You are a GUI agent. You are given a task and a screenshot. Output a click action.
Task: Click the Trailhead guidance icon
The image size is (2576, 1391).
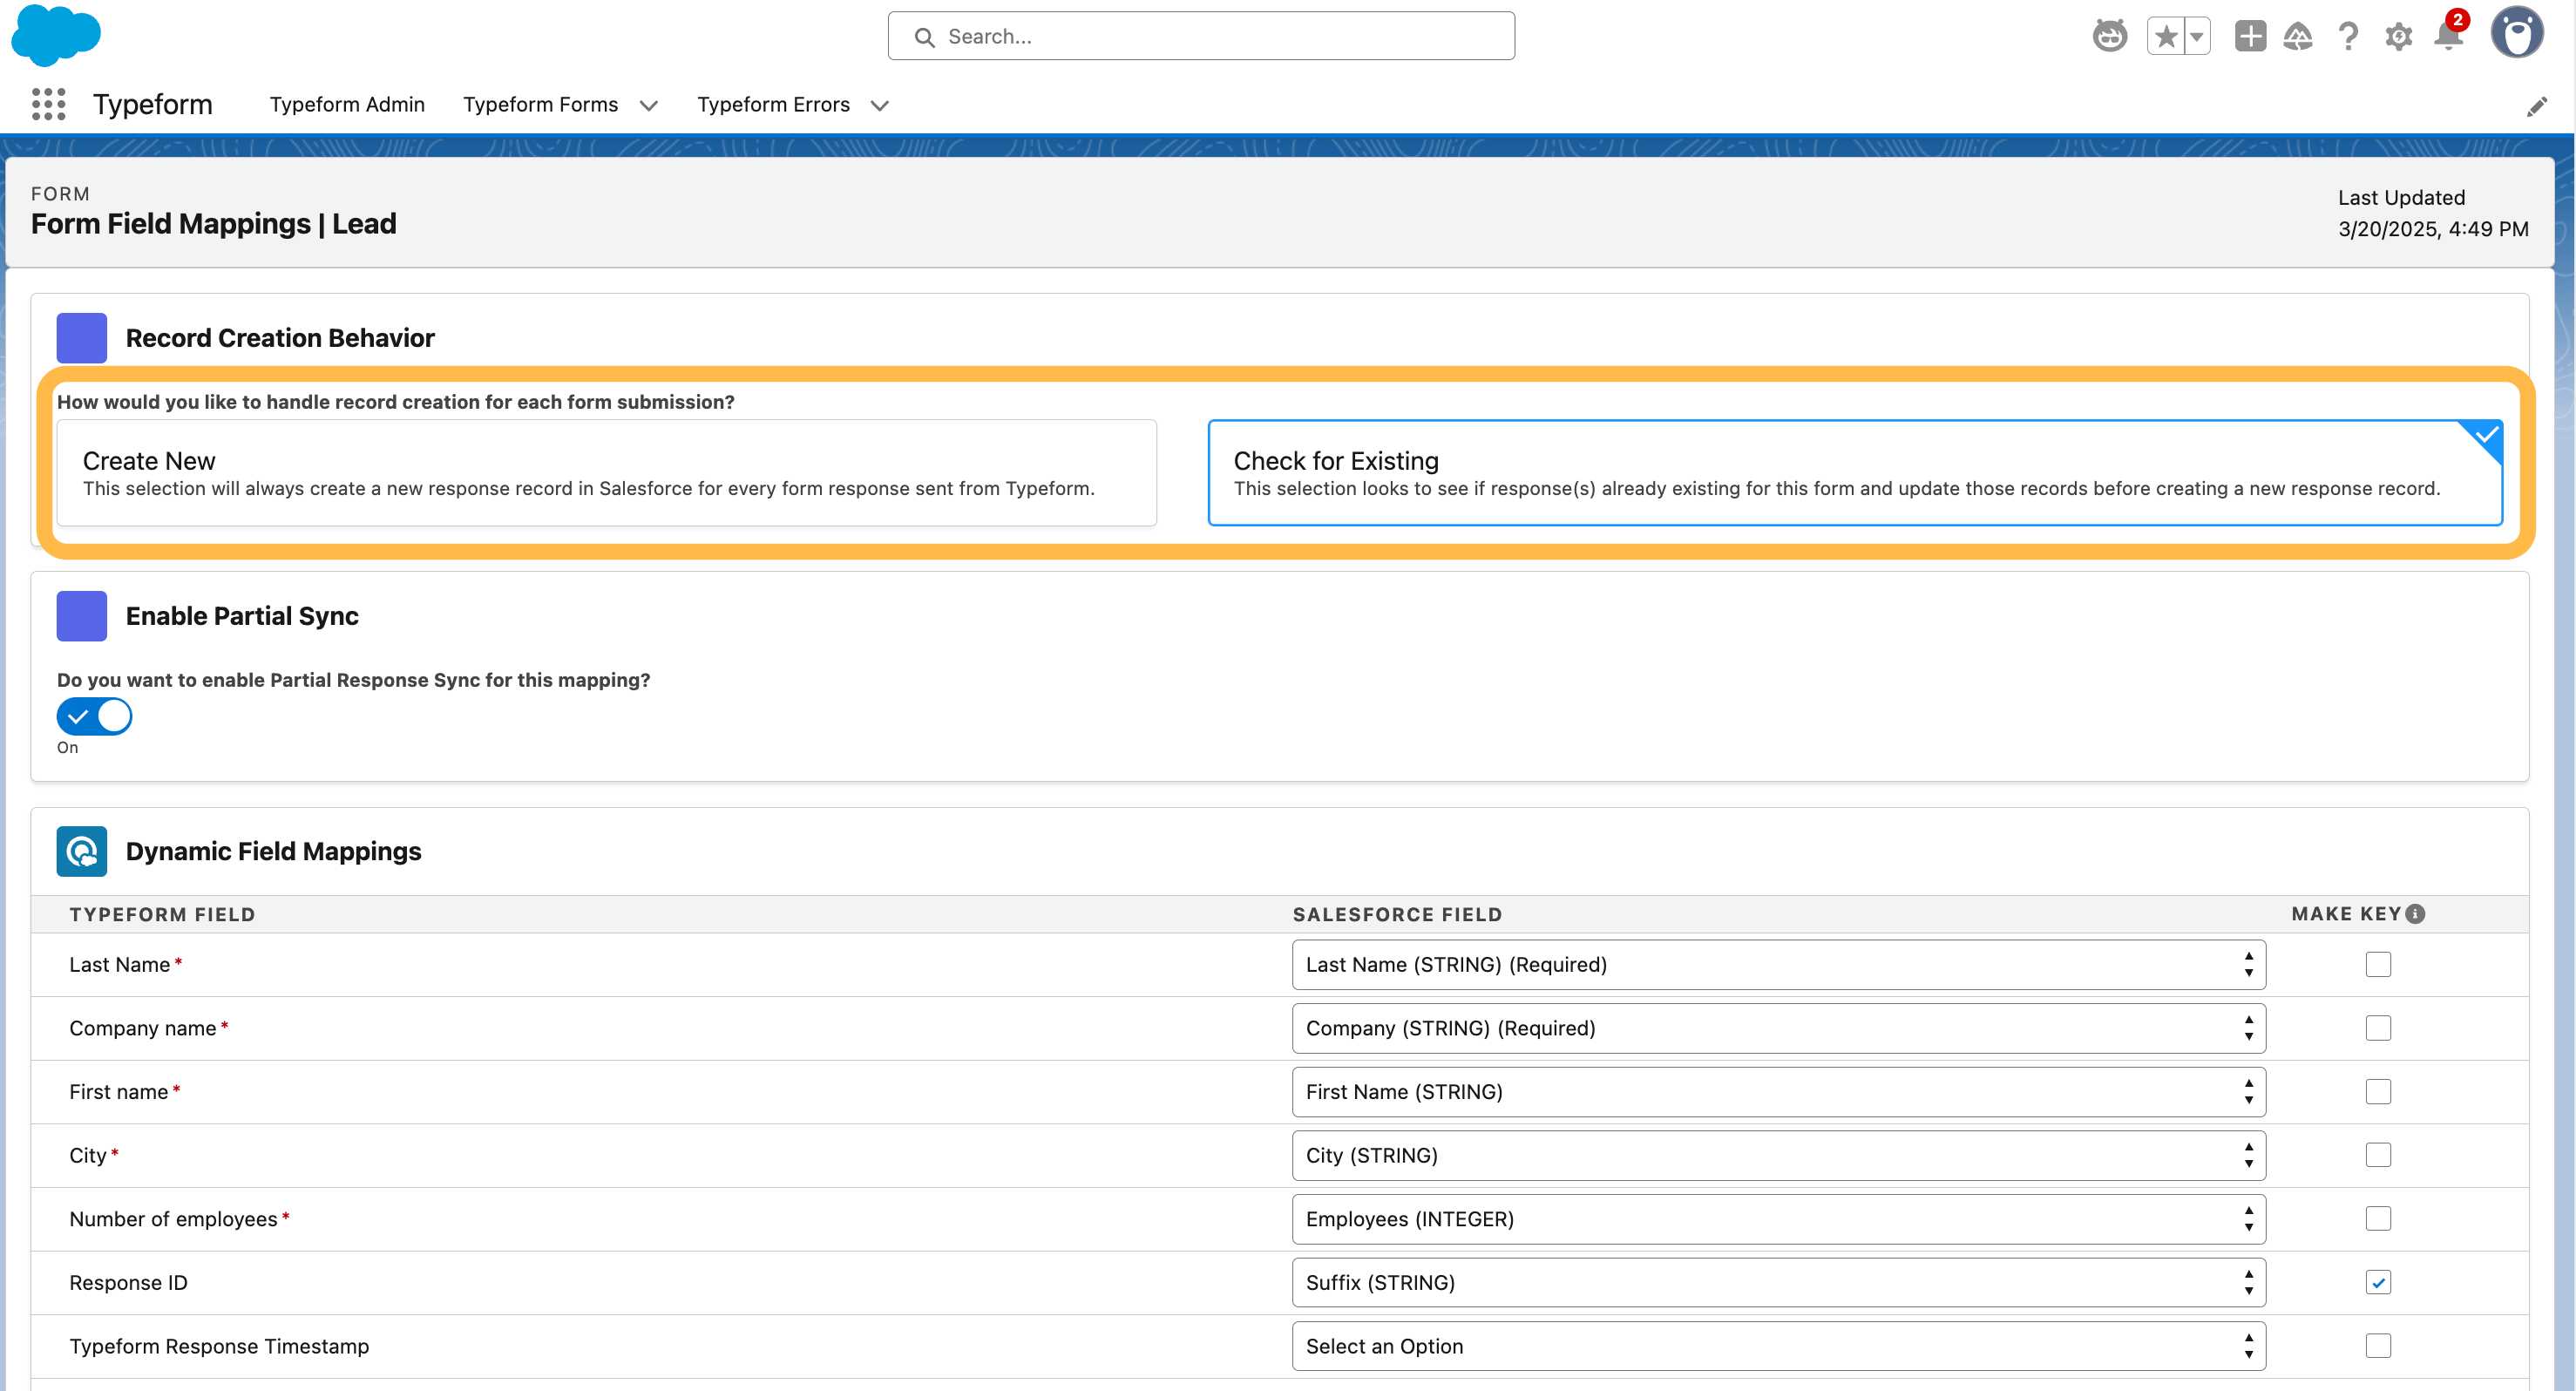click(x=2298, y=37)
